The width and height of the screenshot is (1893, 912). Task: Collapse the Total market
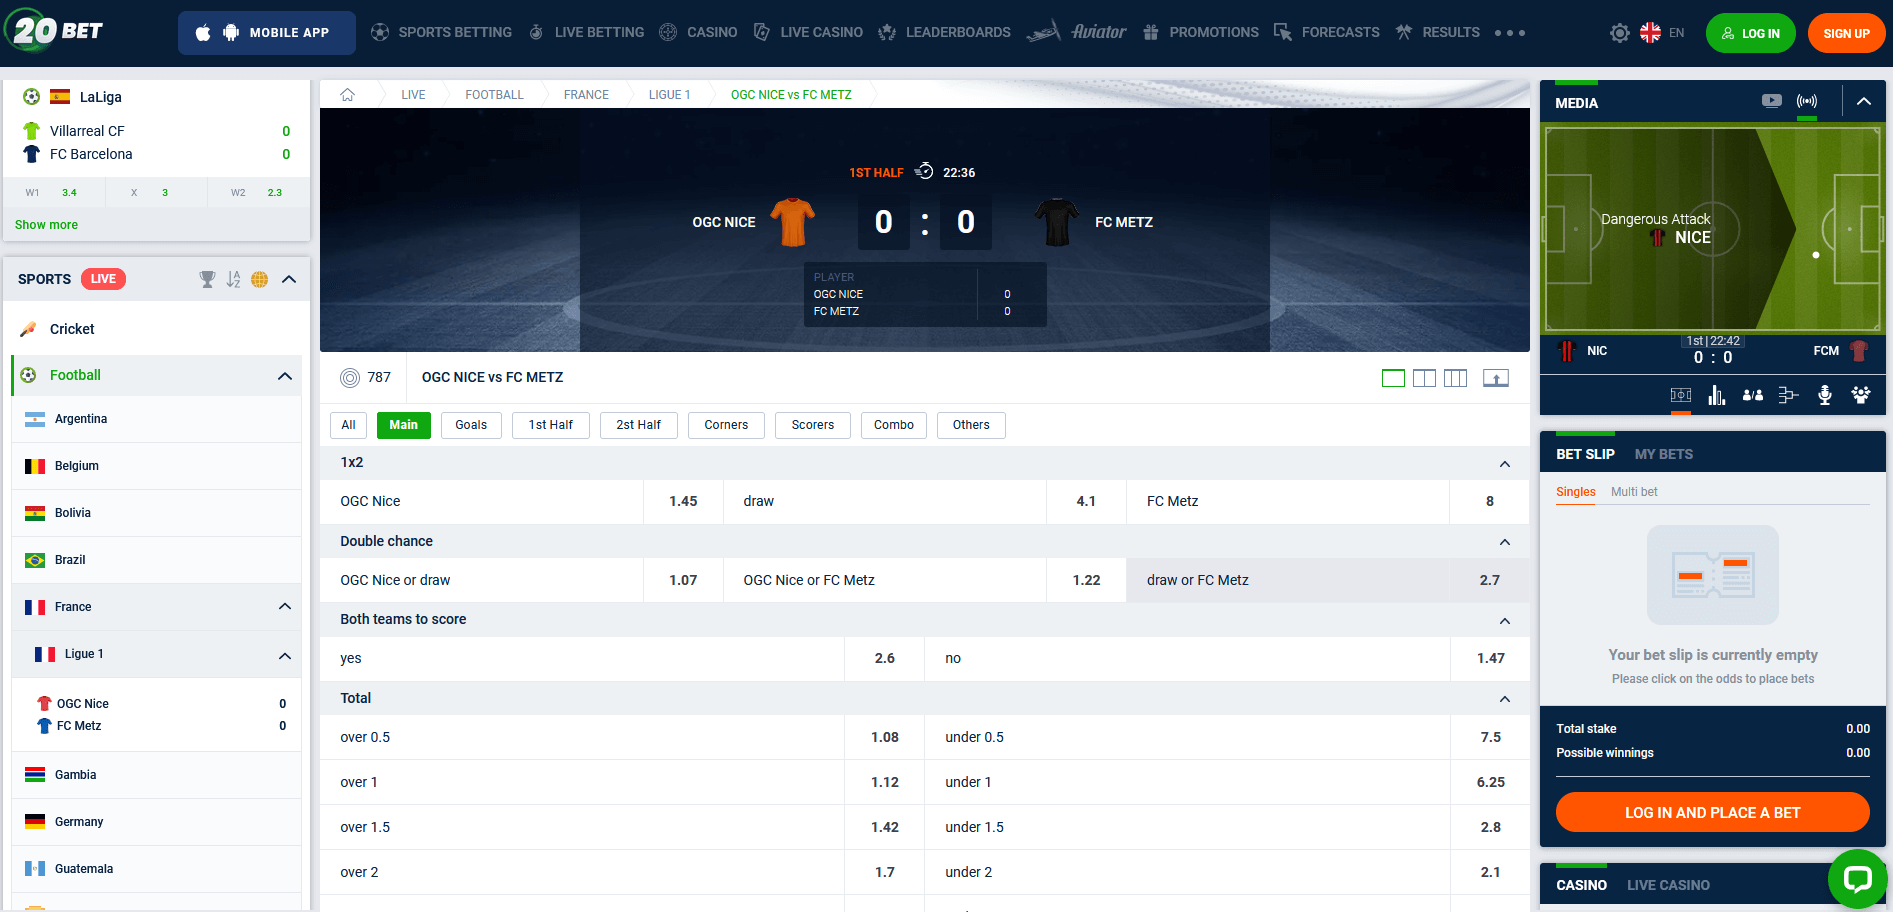pyautogui.click(x=1505, y=699)
